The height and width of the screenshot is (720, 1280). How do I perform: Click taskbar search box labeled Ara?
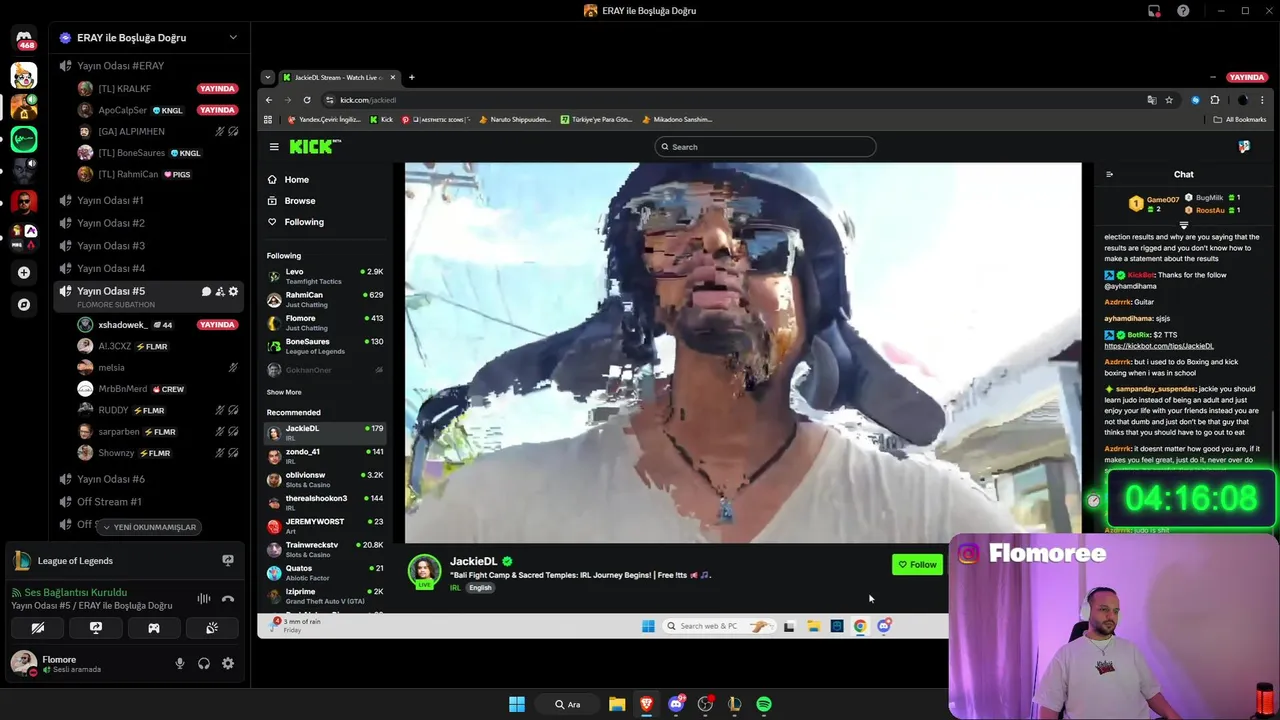[x=567, y=704]
